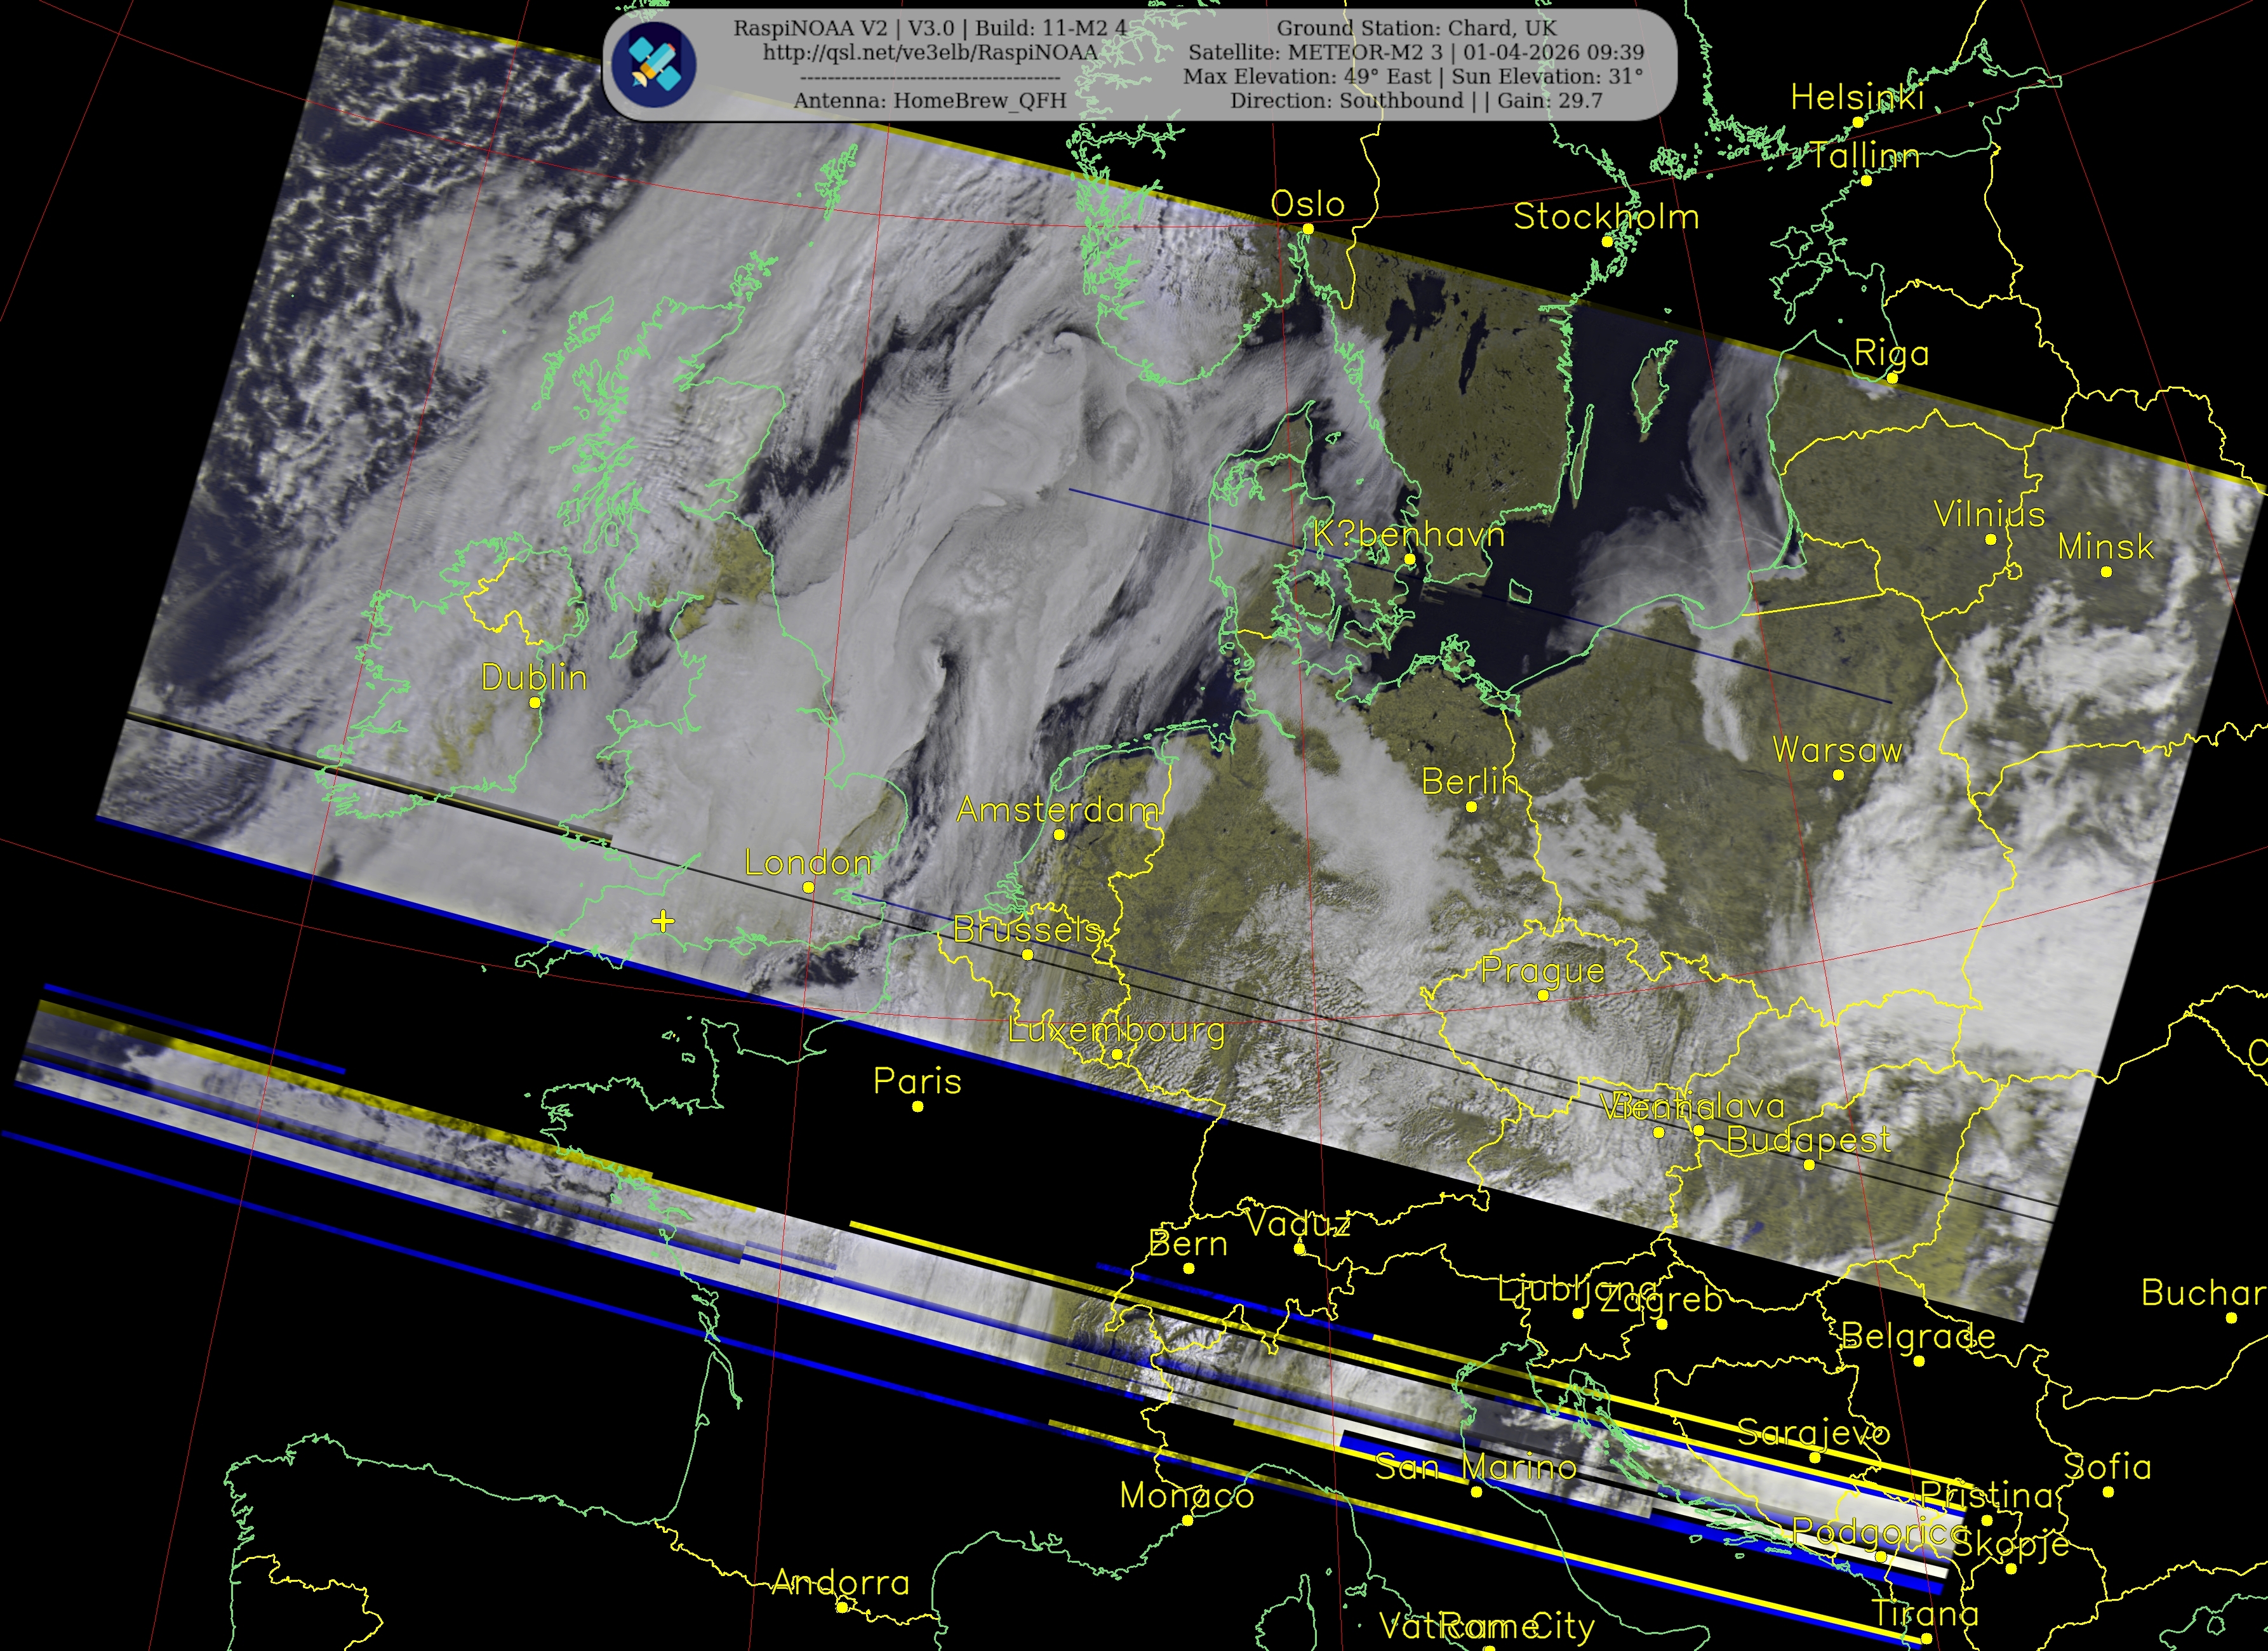Click the Helsinki city label
Screen dimensions: 2268x1651
[x=1857, y=97]
